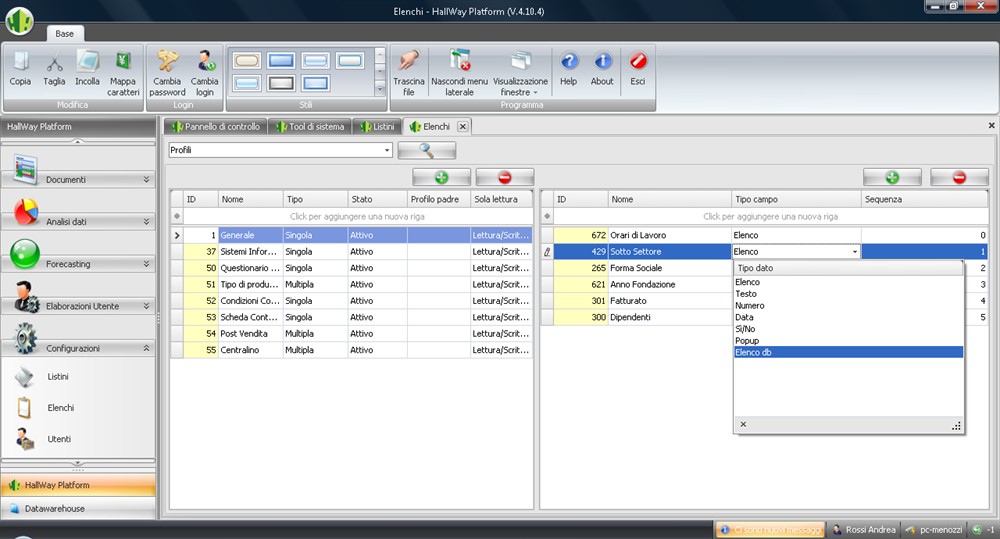Viewport: 1000px width, 539px height.
Task: Select the Orari di Lavoro field row
Action: [x=765, y=235]
